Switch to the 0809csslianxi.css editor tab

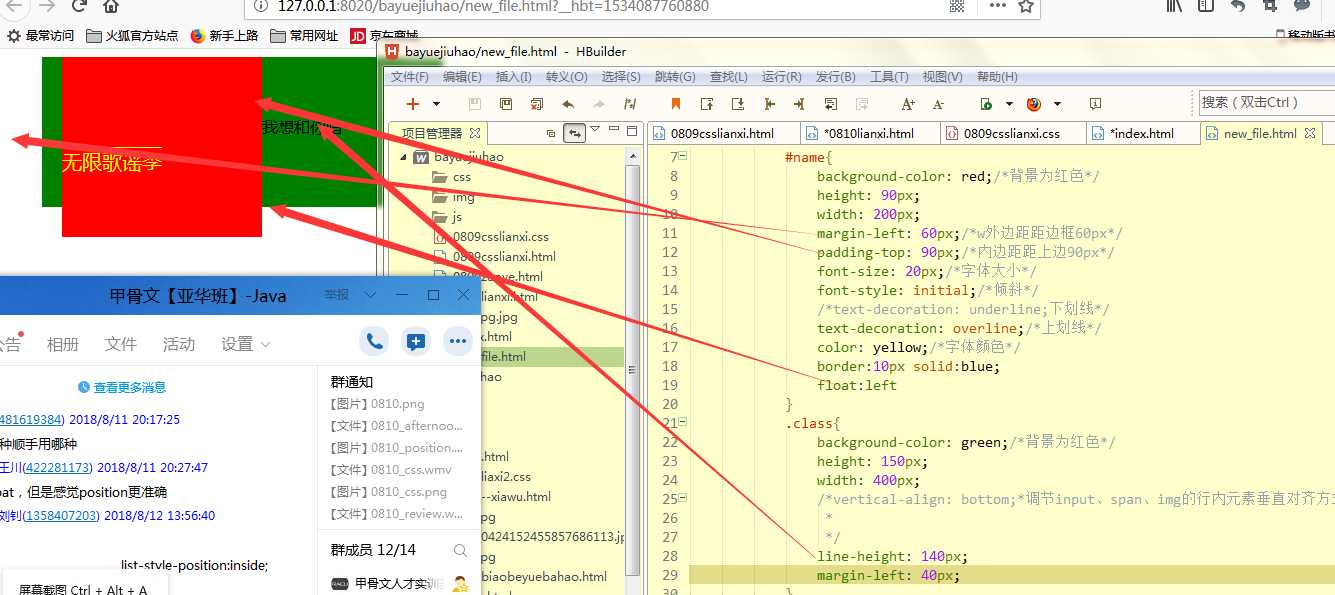pos(1014,133)
